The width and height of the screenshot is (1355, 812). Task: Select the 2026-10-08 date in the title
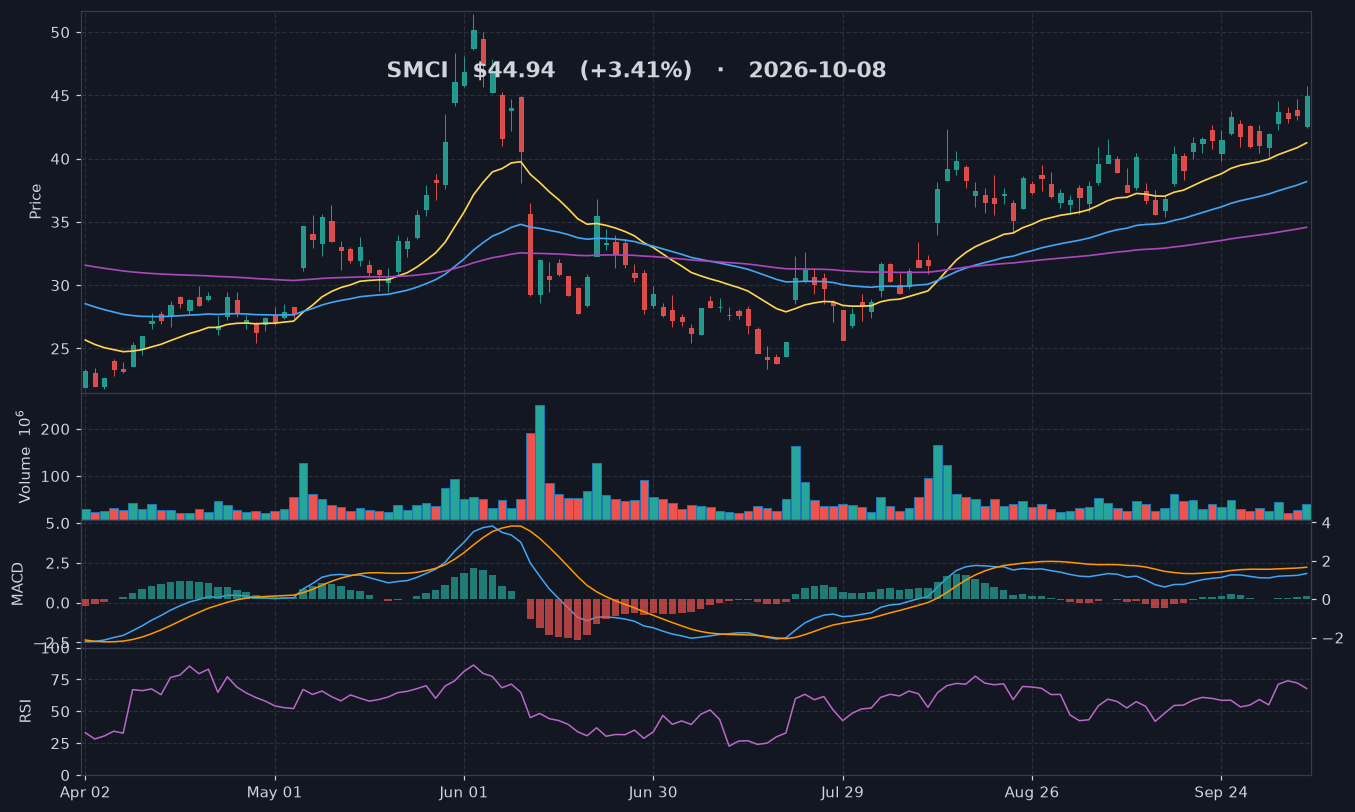click(x=817, y=71)
